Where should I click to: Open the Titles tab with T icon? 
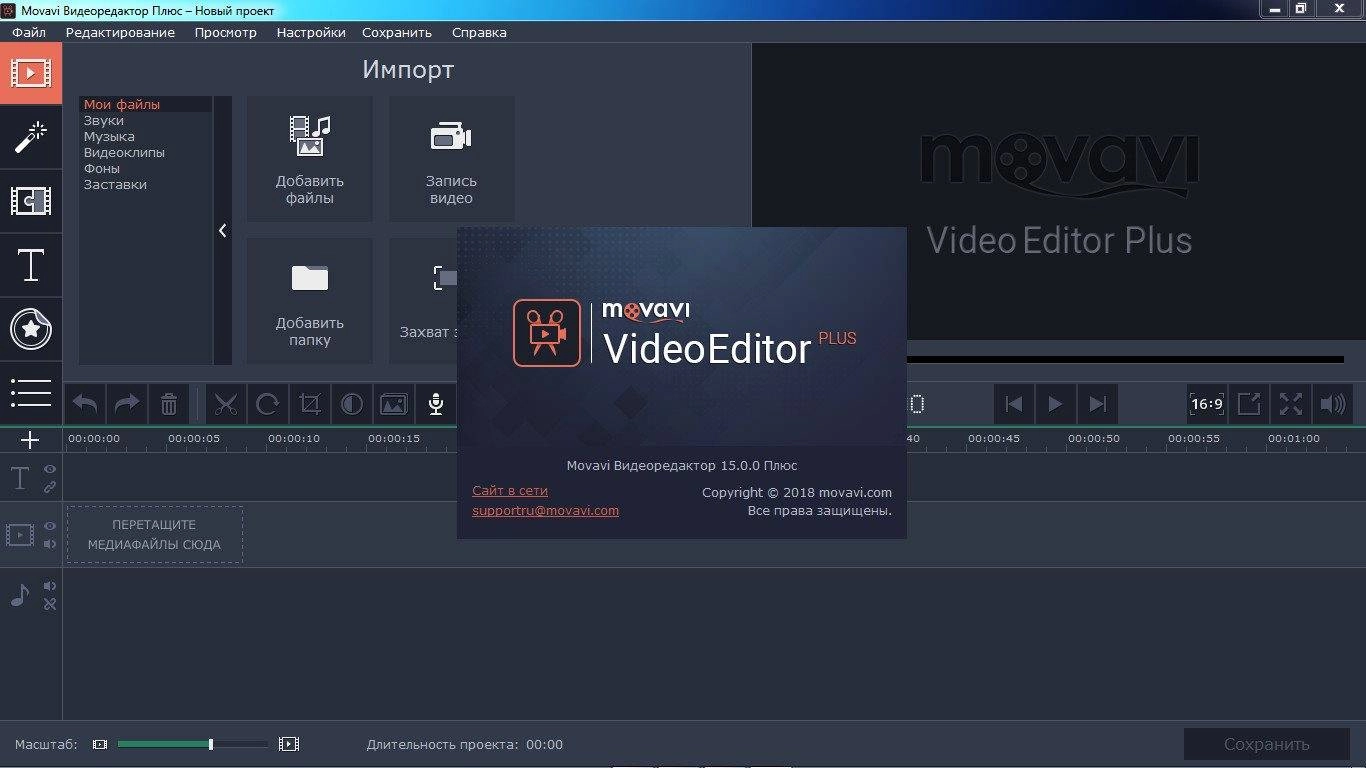(x=31, y=265)
